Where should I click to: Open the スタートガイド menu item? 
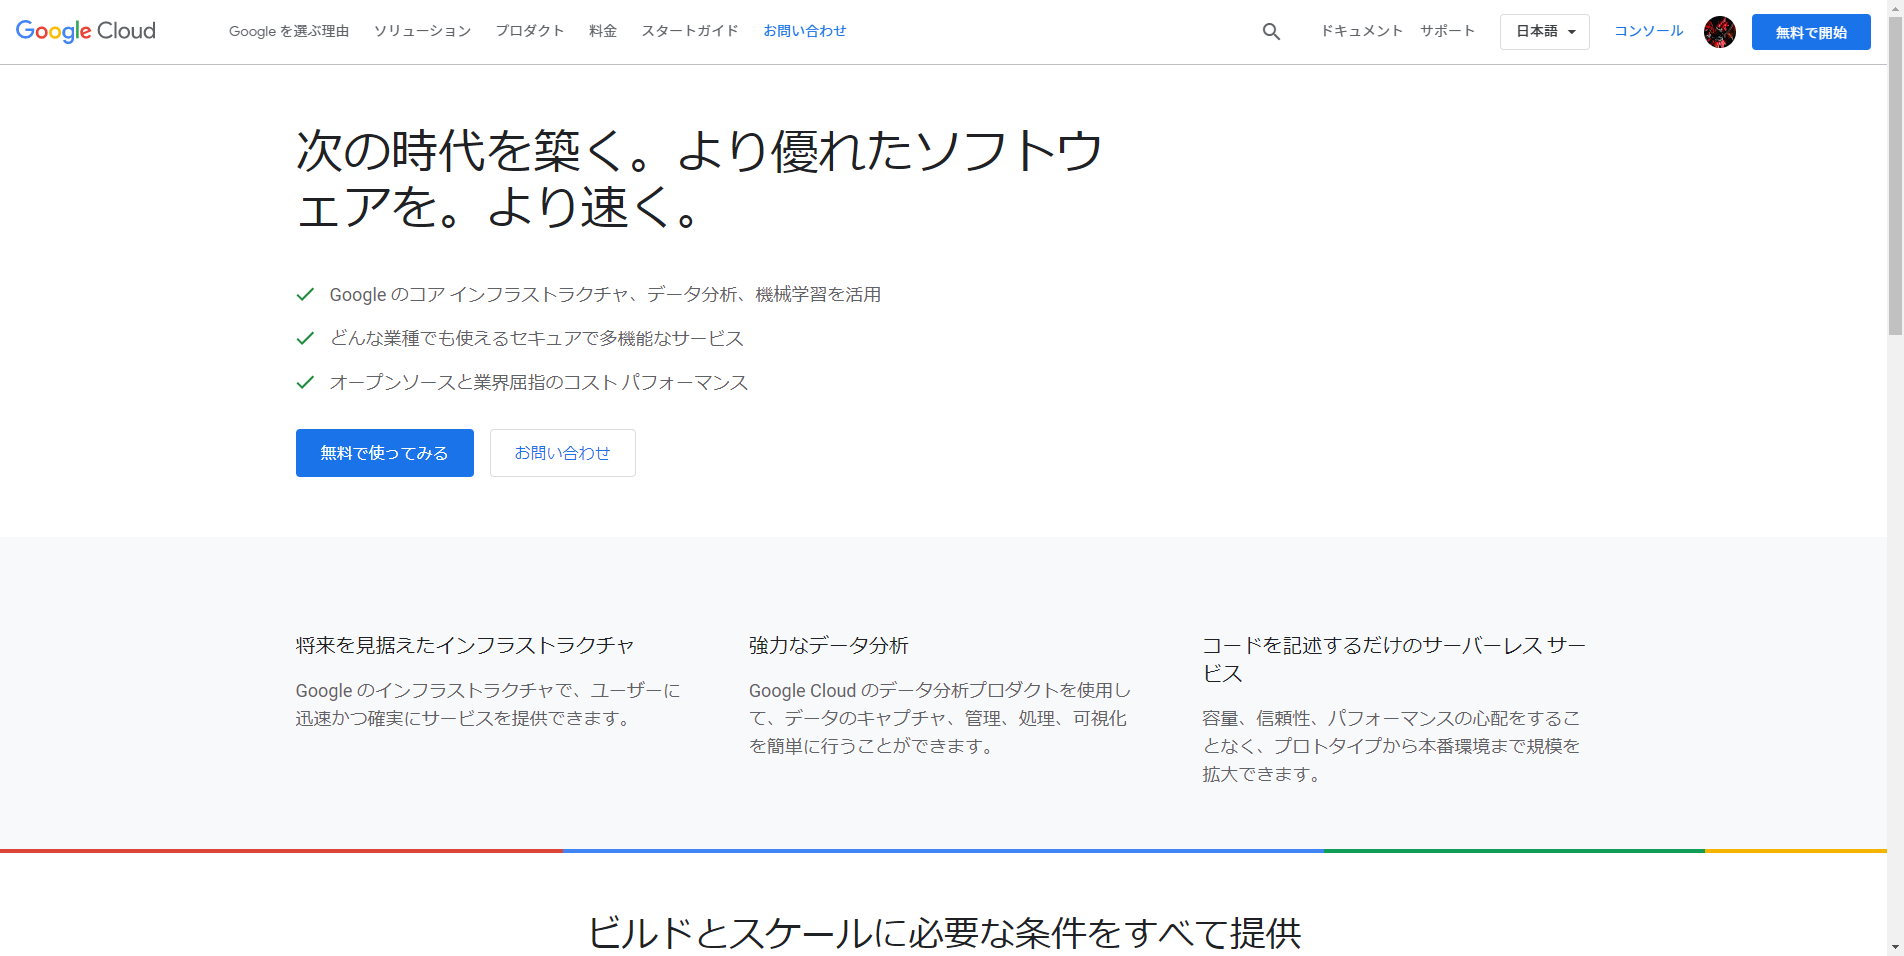(690, 31)
